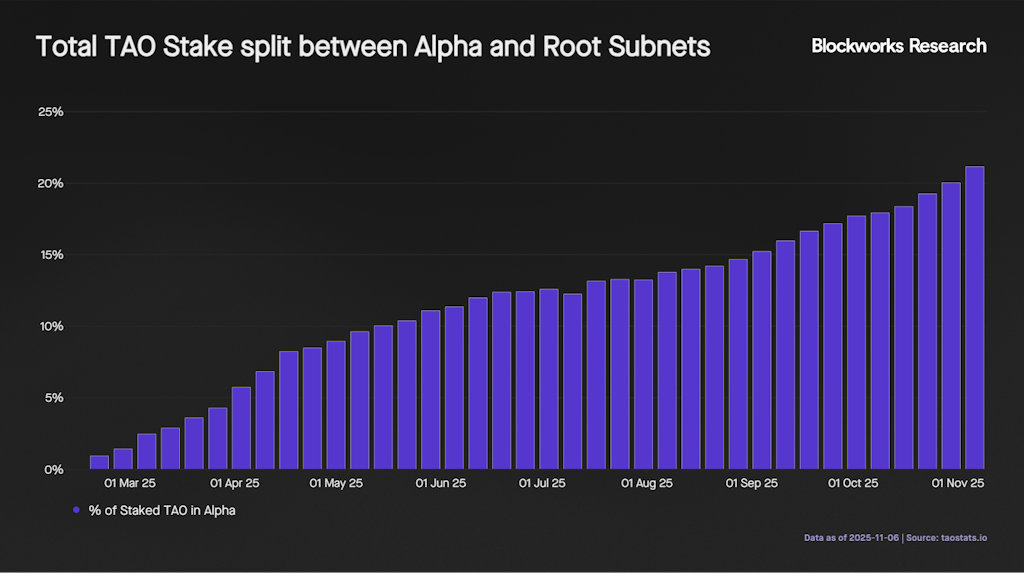Click the 01 Sep 25 axis label
Viewport: 1024px width, 576px height.
tap(752, 483)
